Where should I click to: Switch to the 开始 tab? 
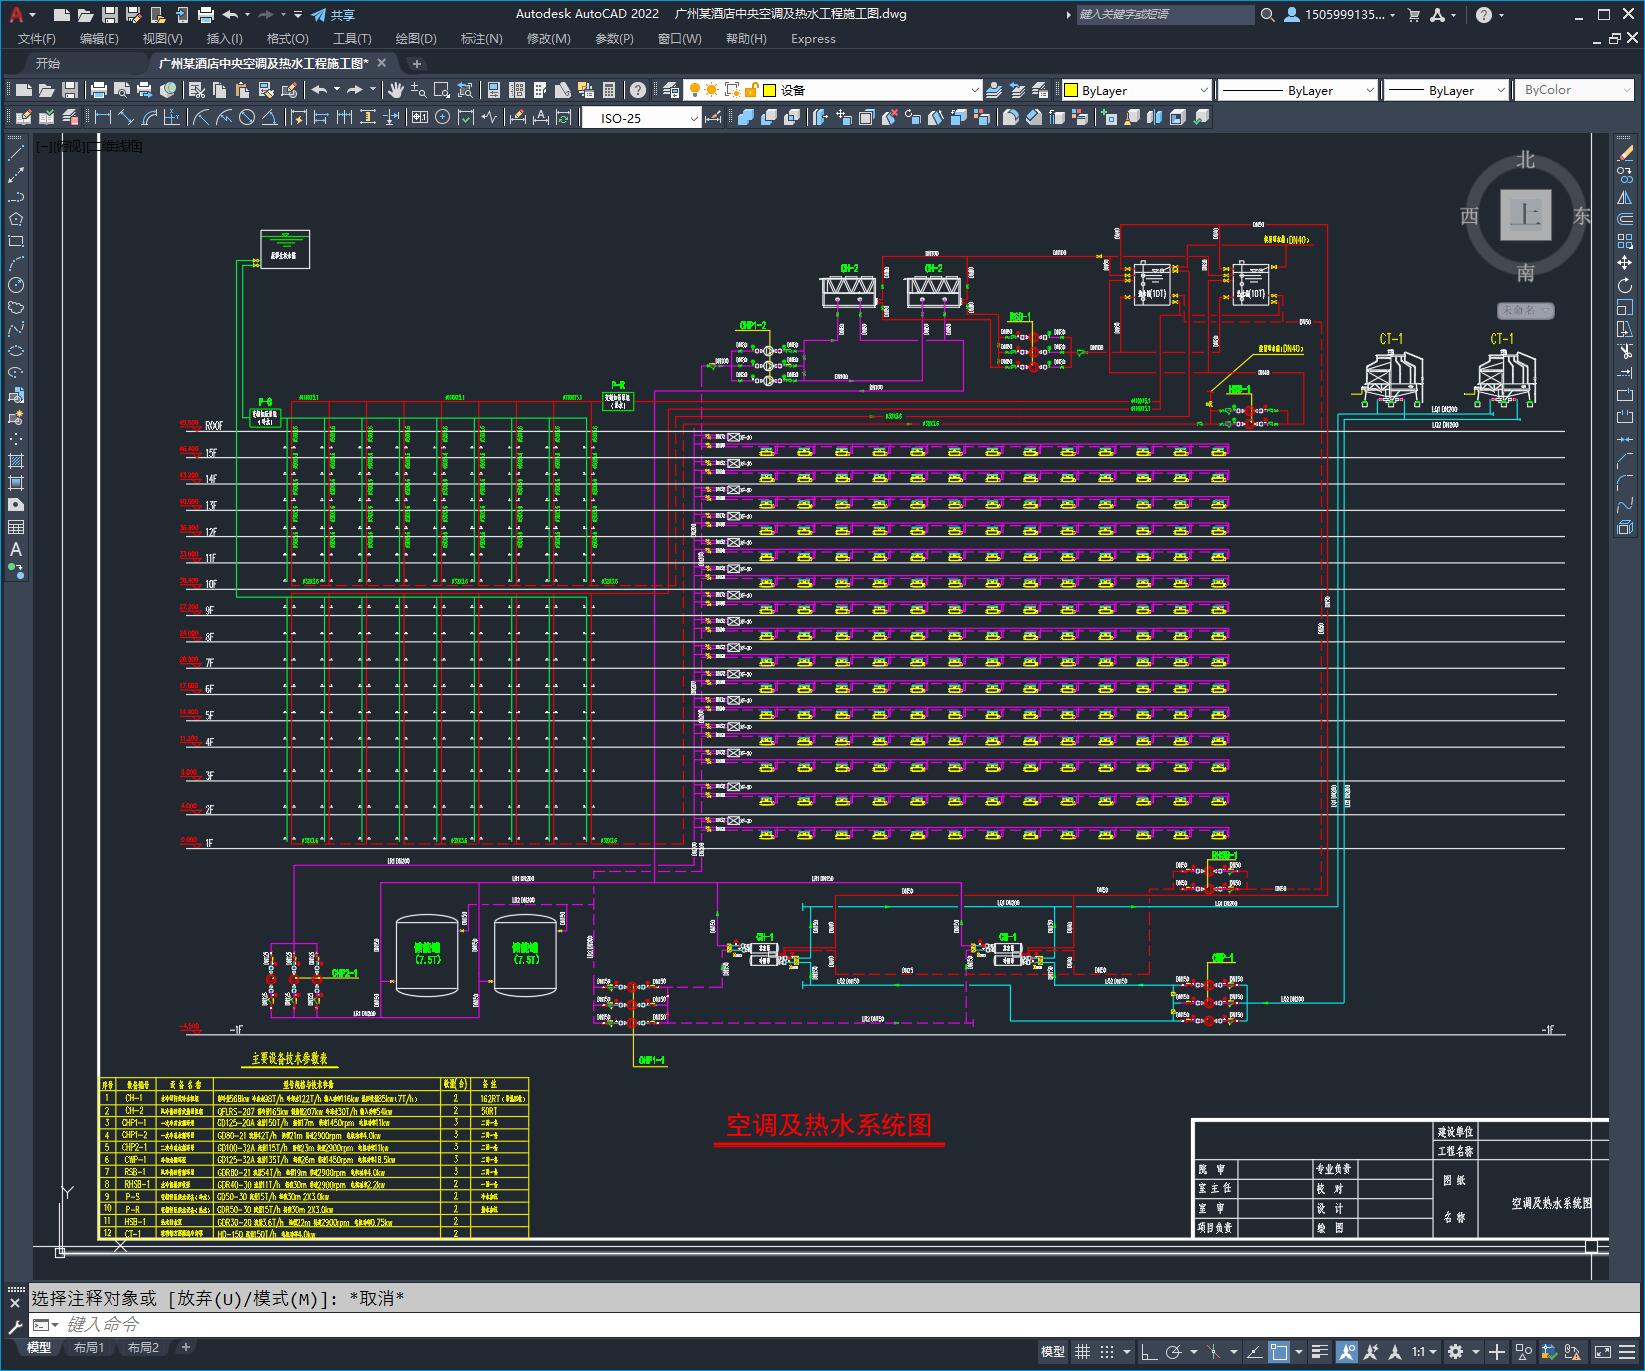[47, 63]
